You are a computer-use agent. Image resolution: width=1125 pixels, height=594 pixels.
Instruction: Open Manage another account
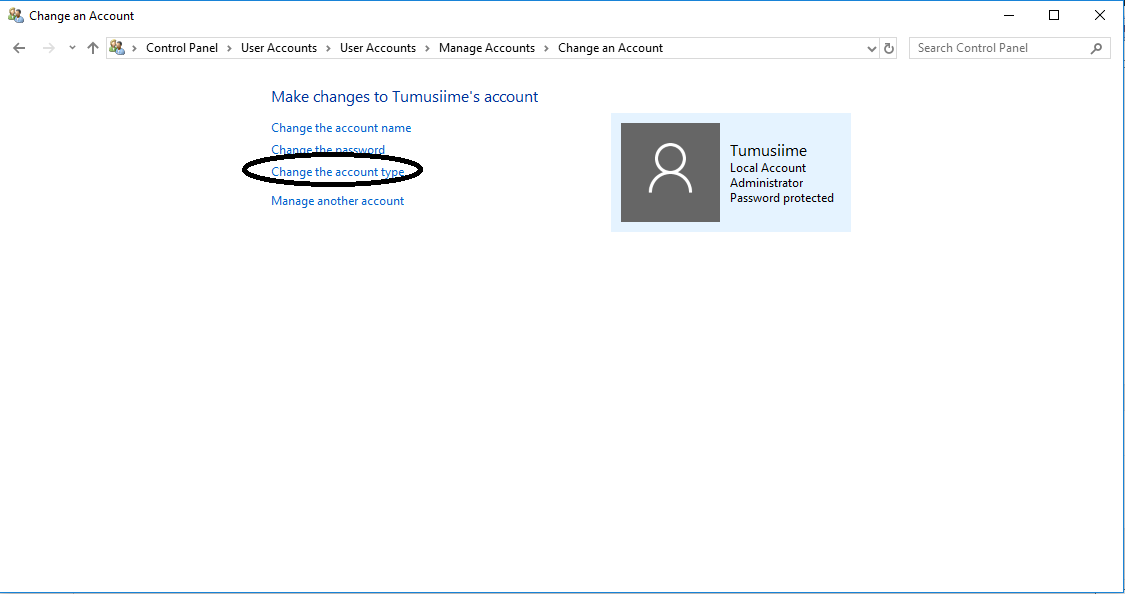337,200
